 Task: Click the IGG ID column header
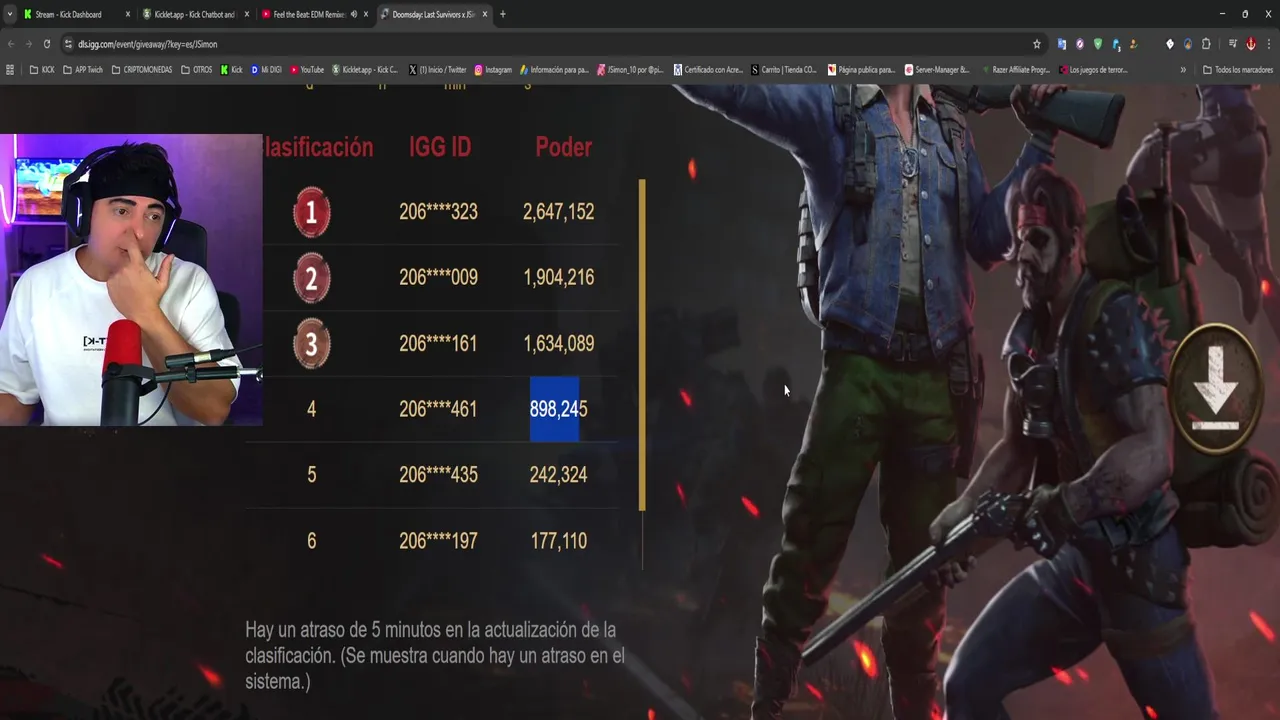pyautogui.click(x=440, y=147)
